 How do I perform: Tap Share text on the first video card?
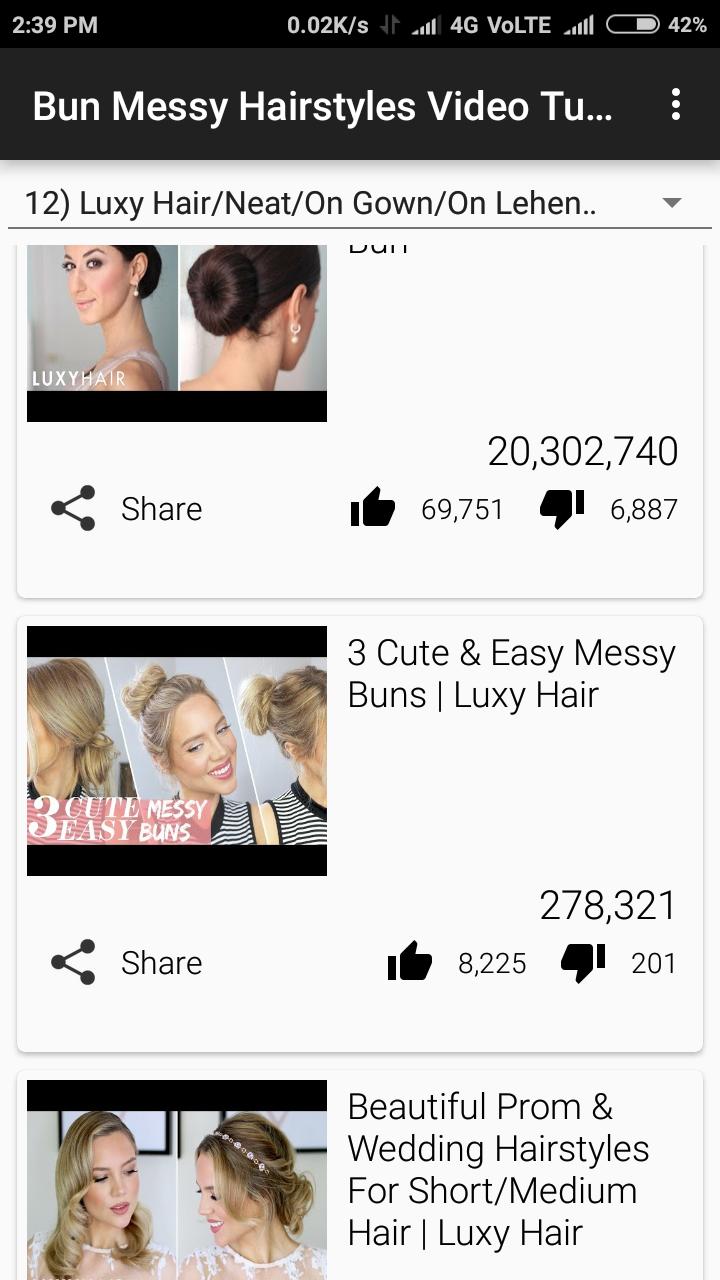point(161,509)
